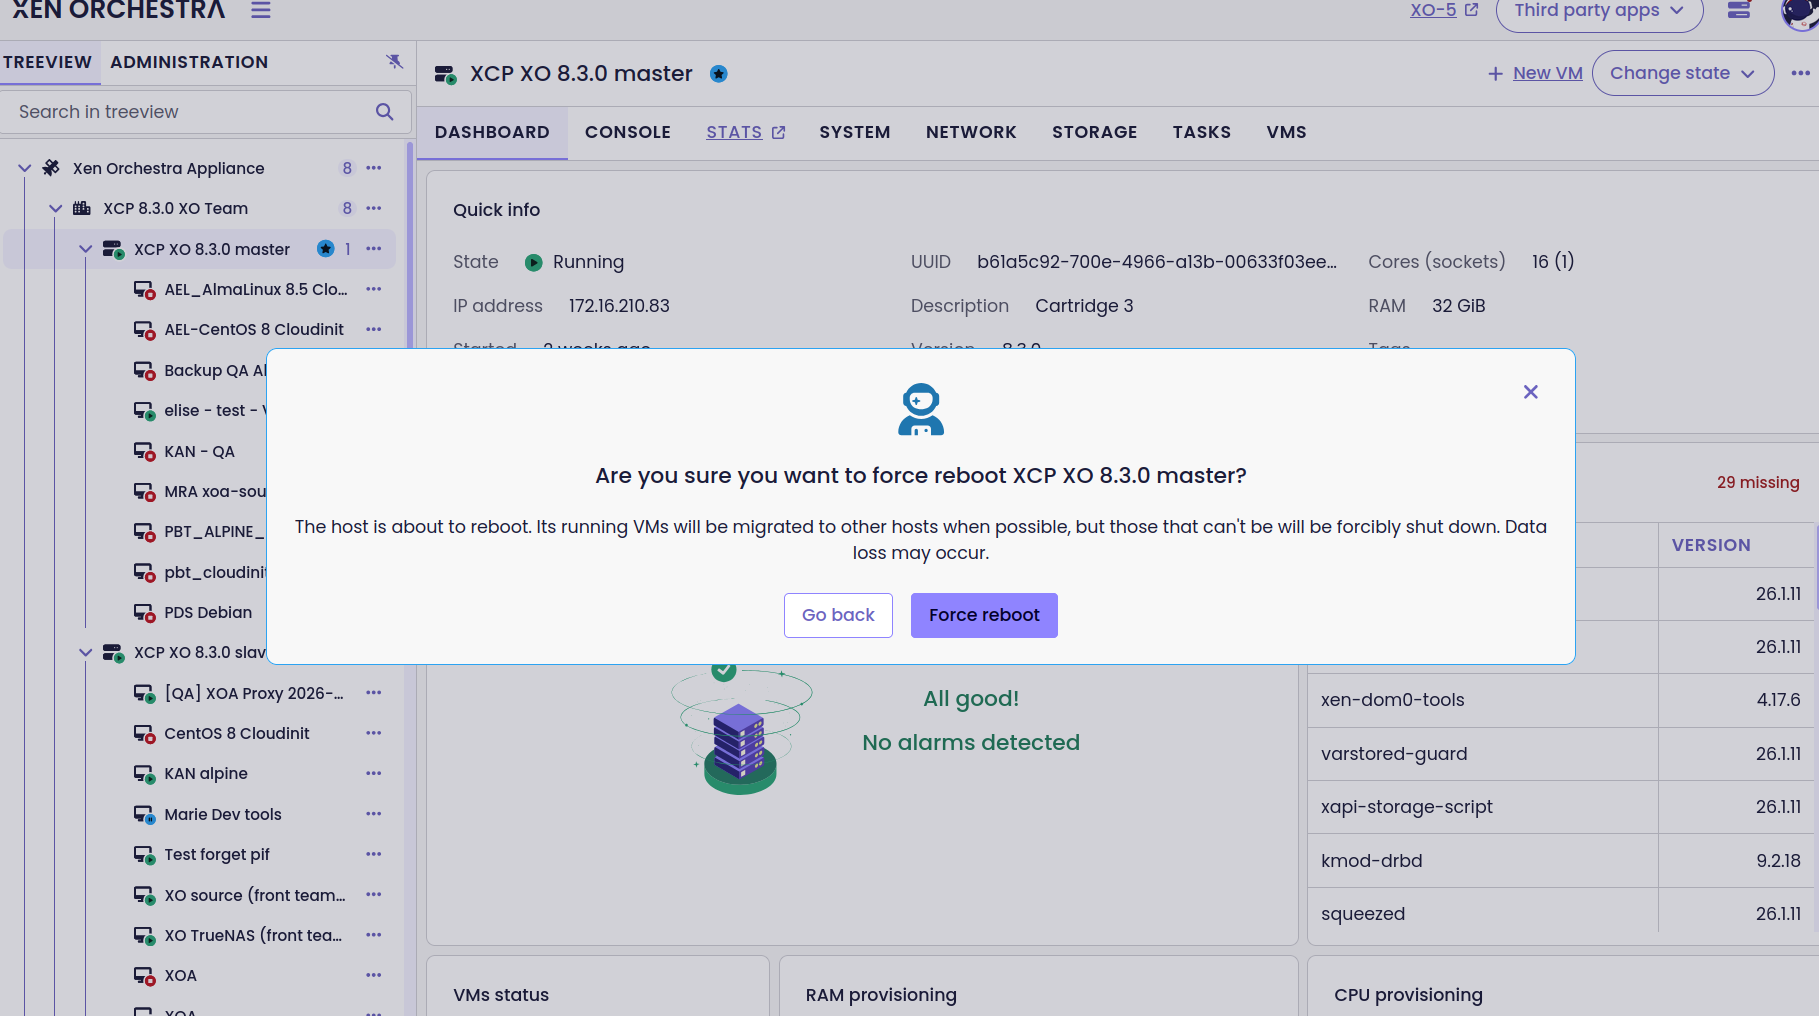
Task: Click the tasks icon in top bar
Action: point(1739,10)
